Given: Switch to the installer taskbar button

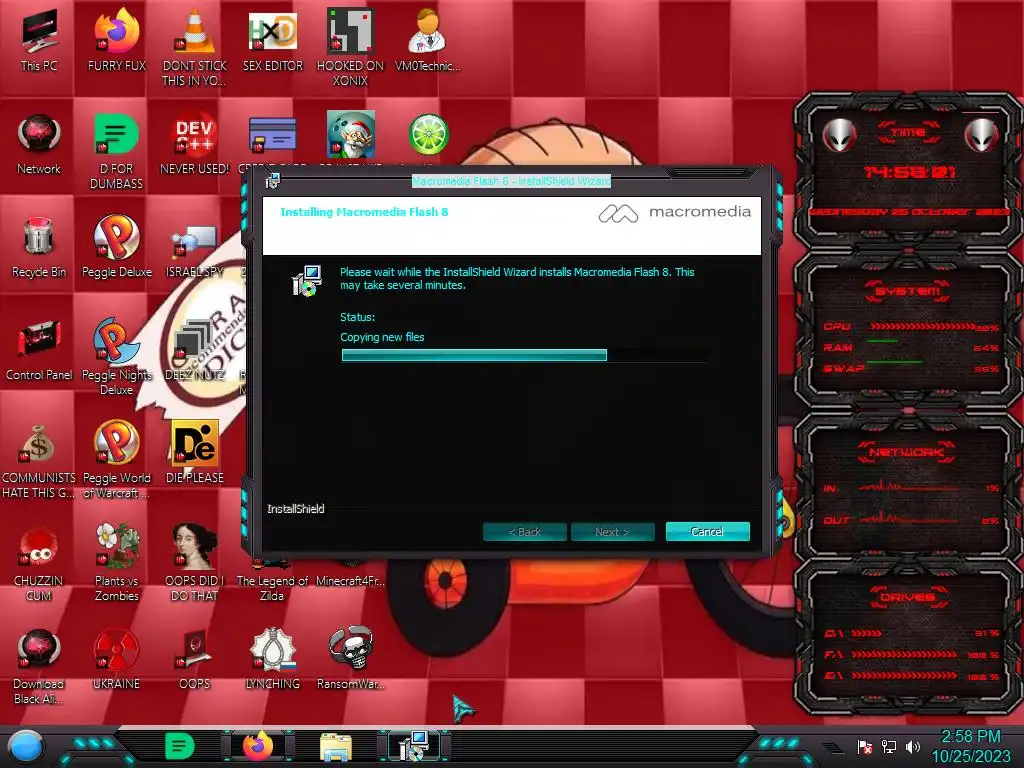Looking at the screenshot, I should point(413,746).
